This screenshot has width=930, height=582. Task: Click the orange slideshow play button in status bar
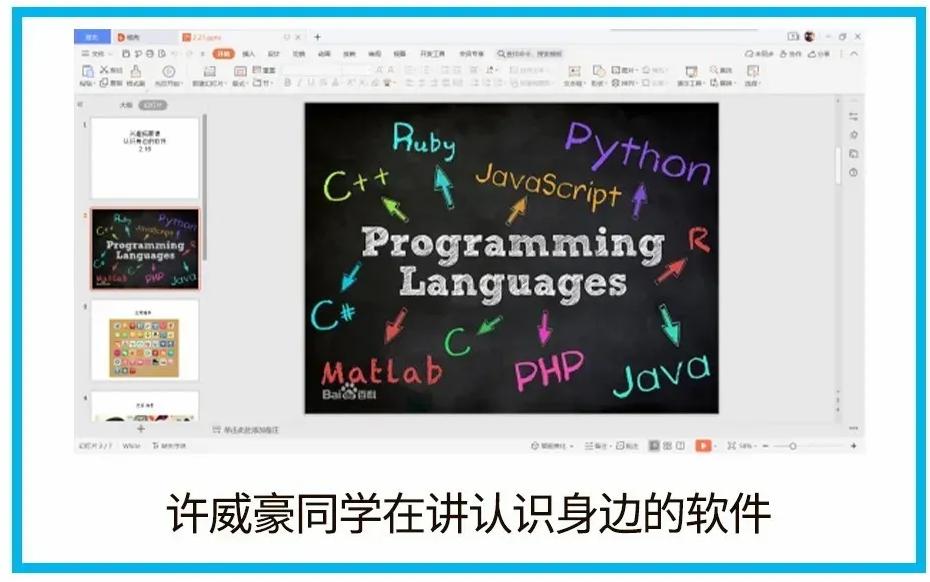[703, 446]
